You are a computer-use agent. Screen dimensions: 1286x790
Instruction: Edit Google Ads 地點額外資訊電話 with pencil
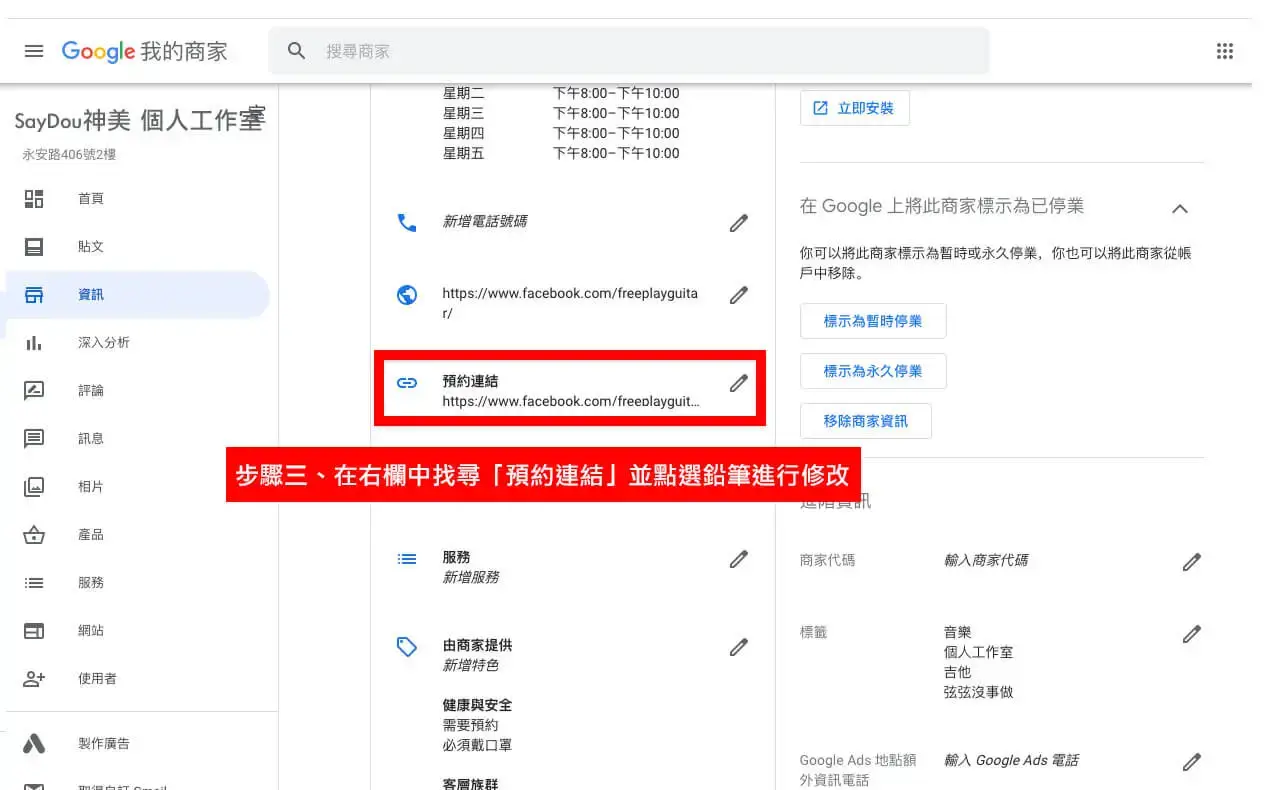1191,762
